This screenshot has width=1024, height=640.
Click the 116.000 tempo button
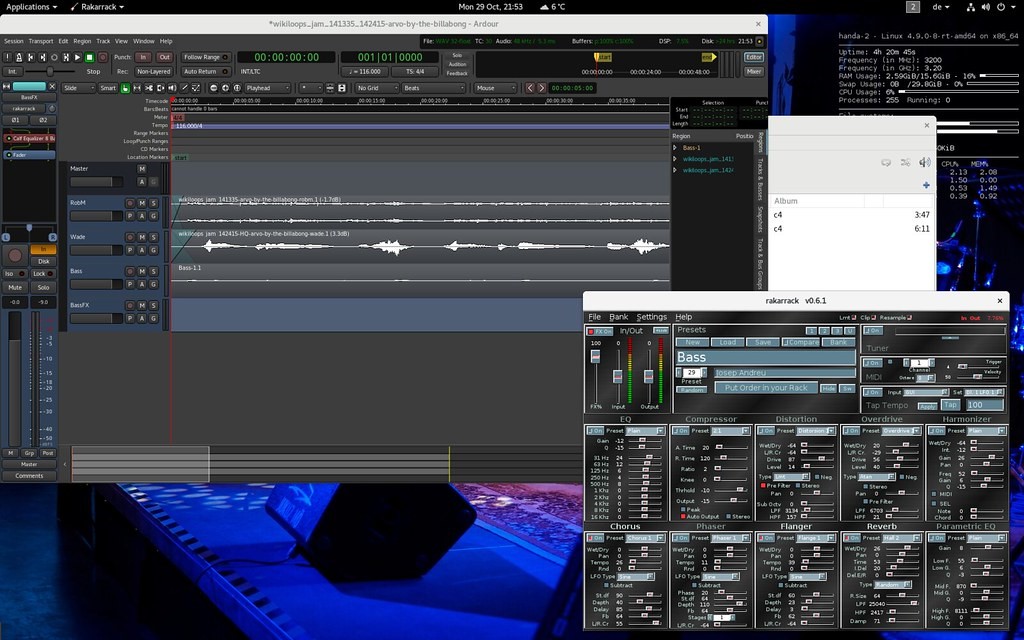click(365, 72)
